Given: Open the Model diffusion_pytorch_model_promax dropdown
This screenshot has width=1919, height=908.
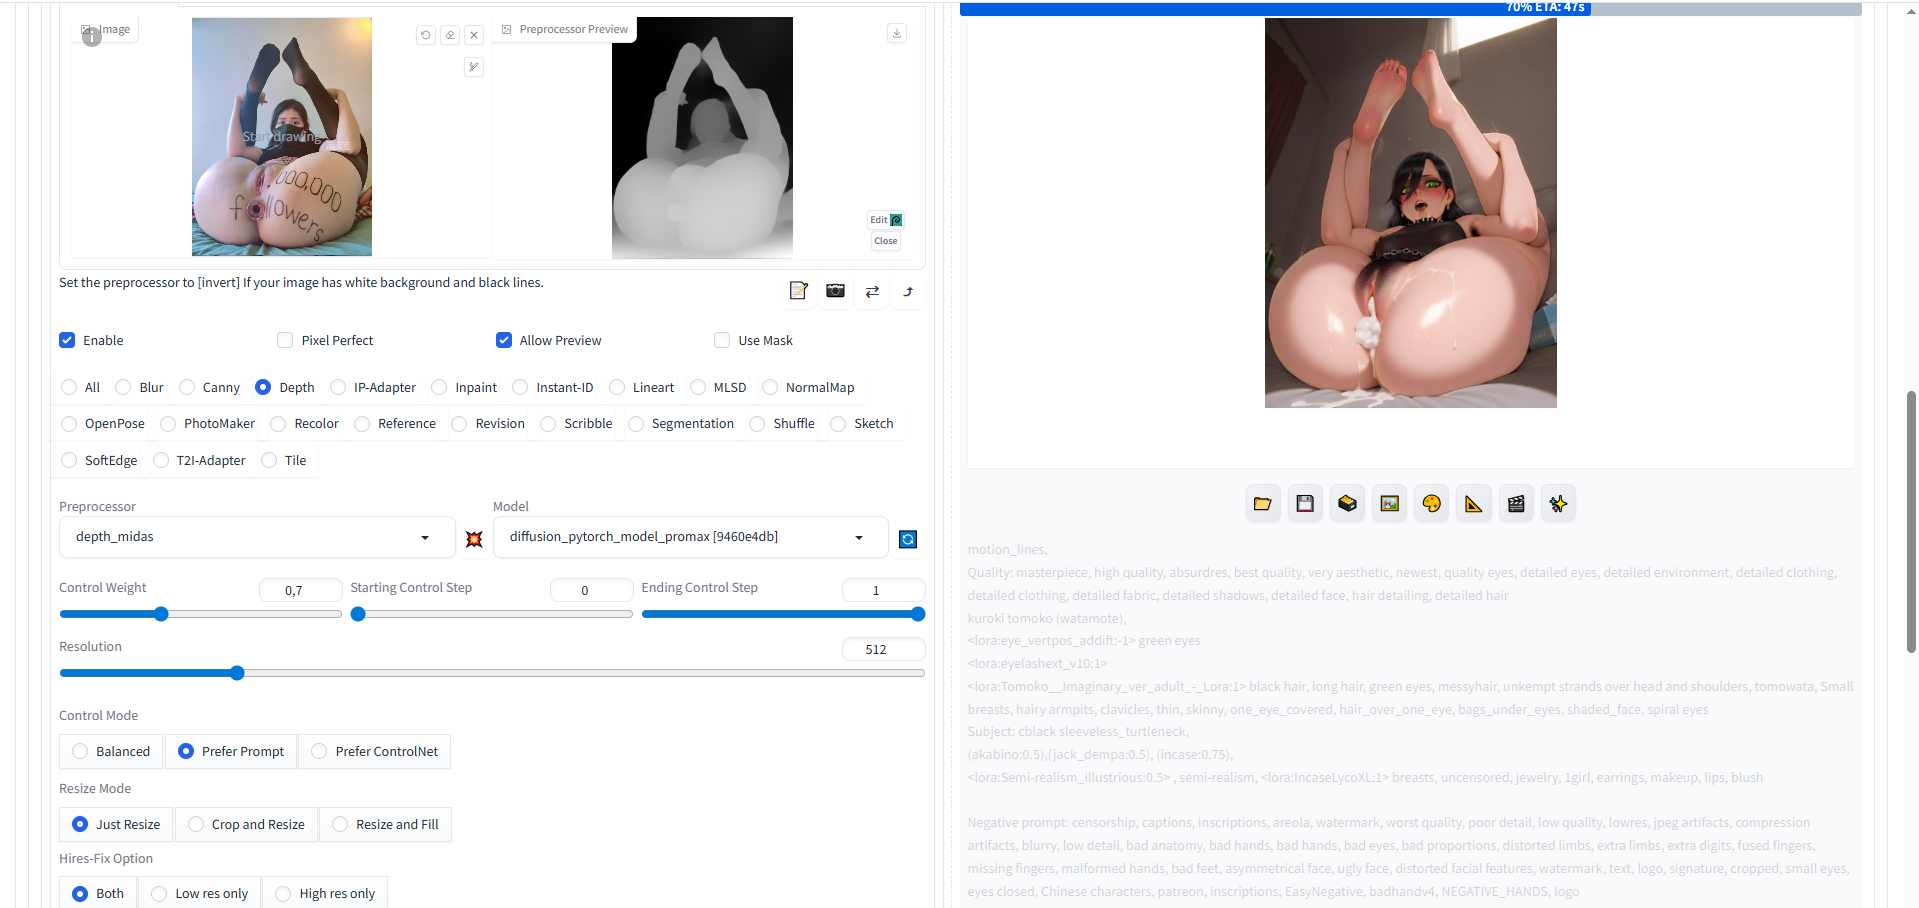Looking at the screenshot, I should [x=690, y=537].
